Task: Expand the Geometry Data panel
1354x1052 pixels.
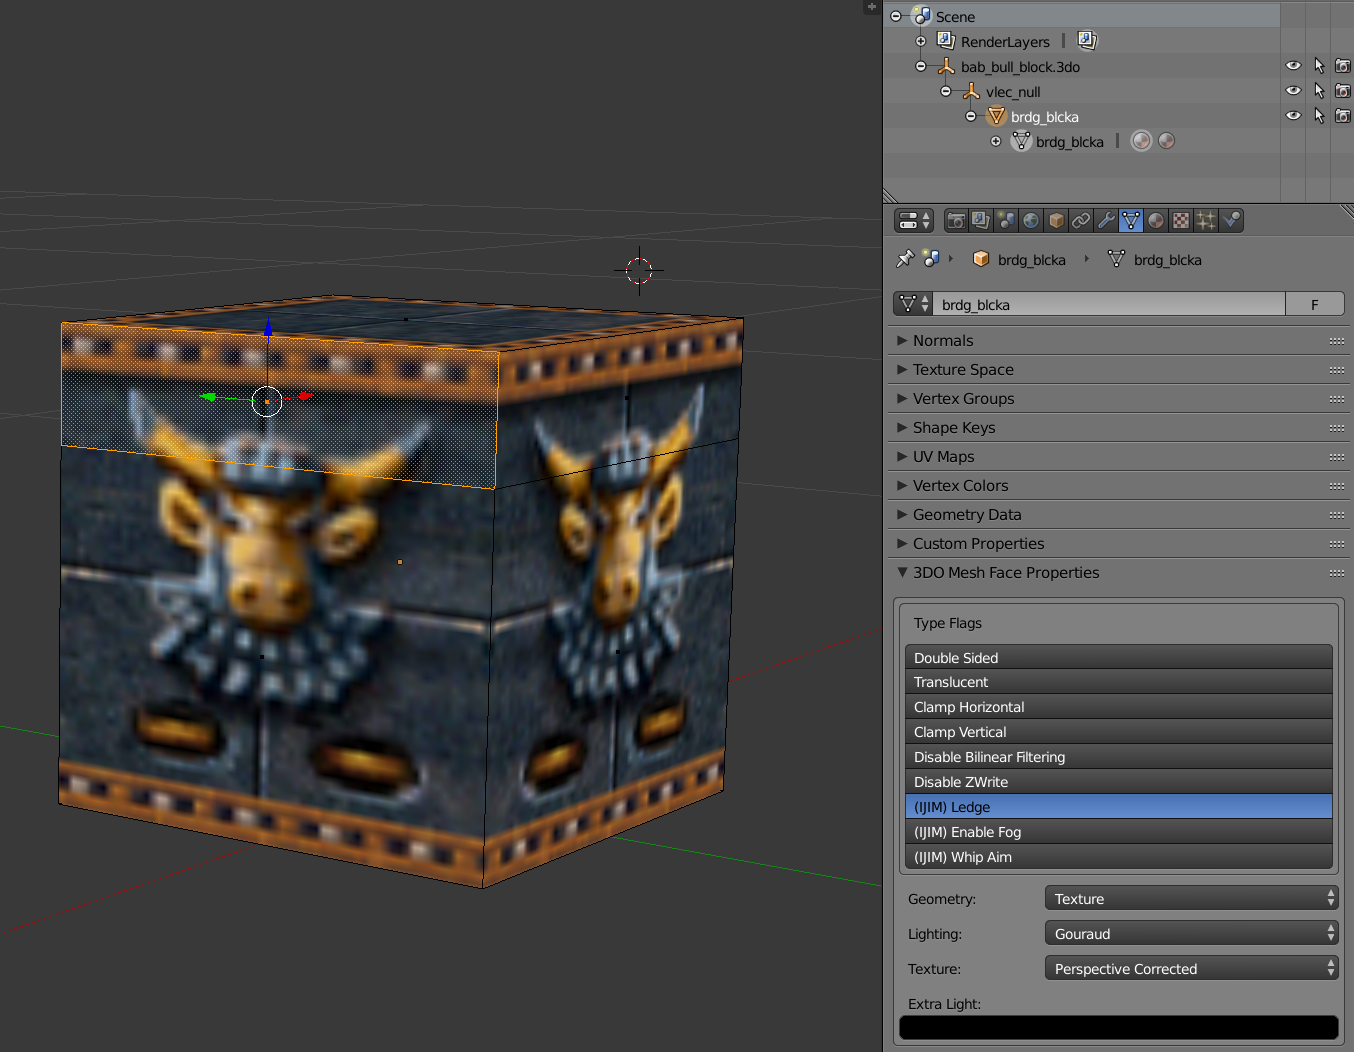Action: (x=1118, y=515)
